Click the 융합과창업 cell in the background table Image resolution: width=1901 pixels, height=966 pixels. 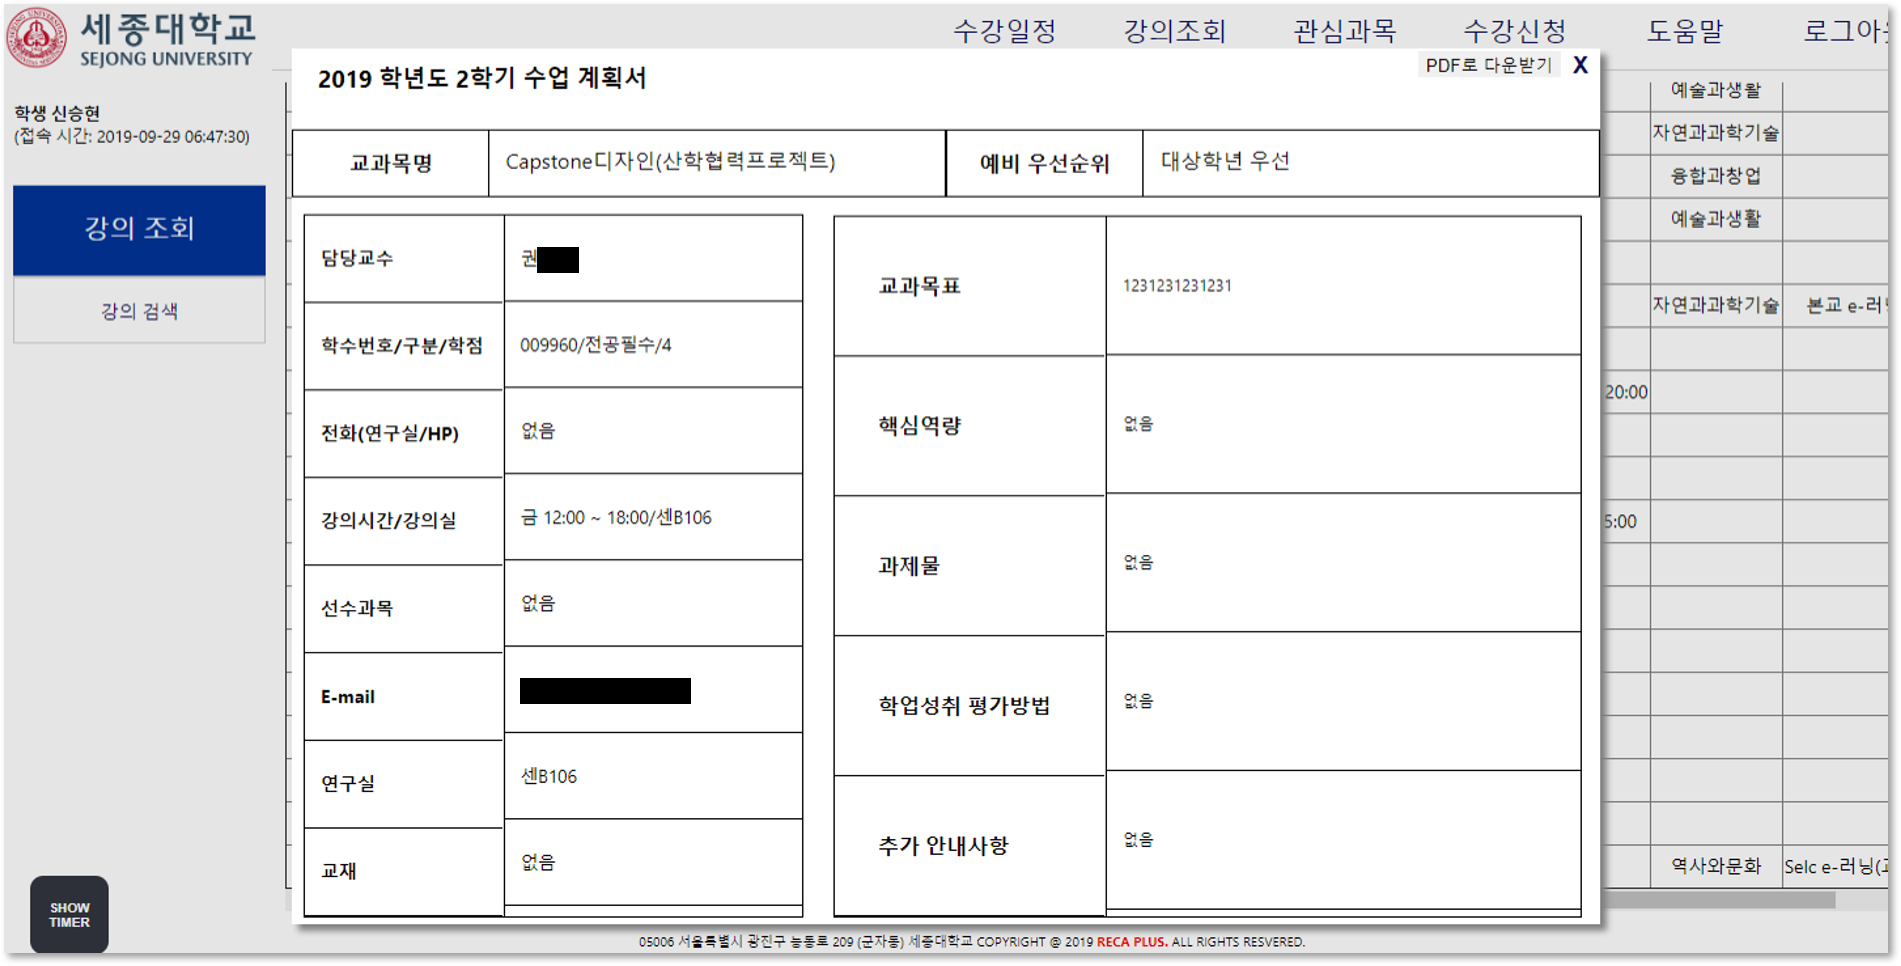click(1716, 176)
